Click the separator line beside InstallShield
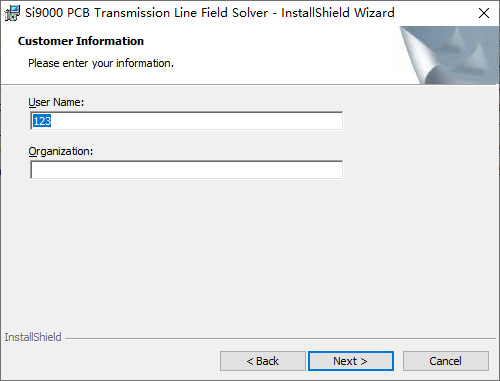This screenshot has width=500, height=381. (x=280, y=339)
